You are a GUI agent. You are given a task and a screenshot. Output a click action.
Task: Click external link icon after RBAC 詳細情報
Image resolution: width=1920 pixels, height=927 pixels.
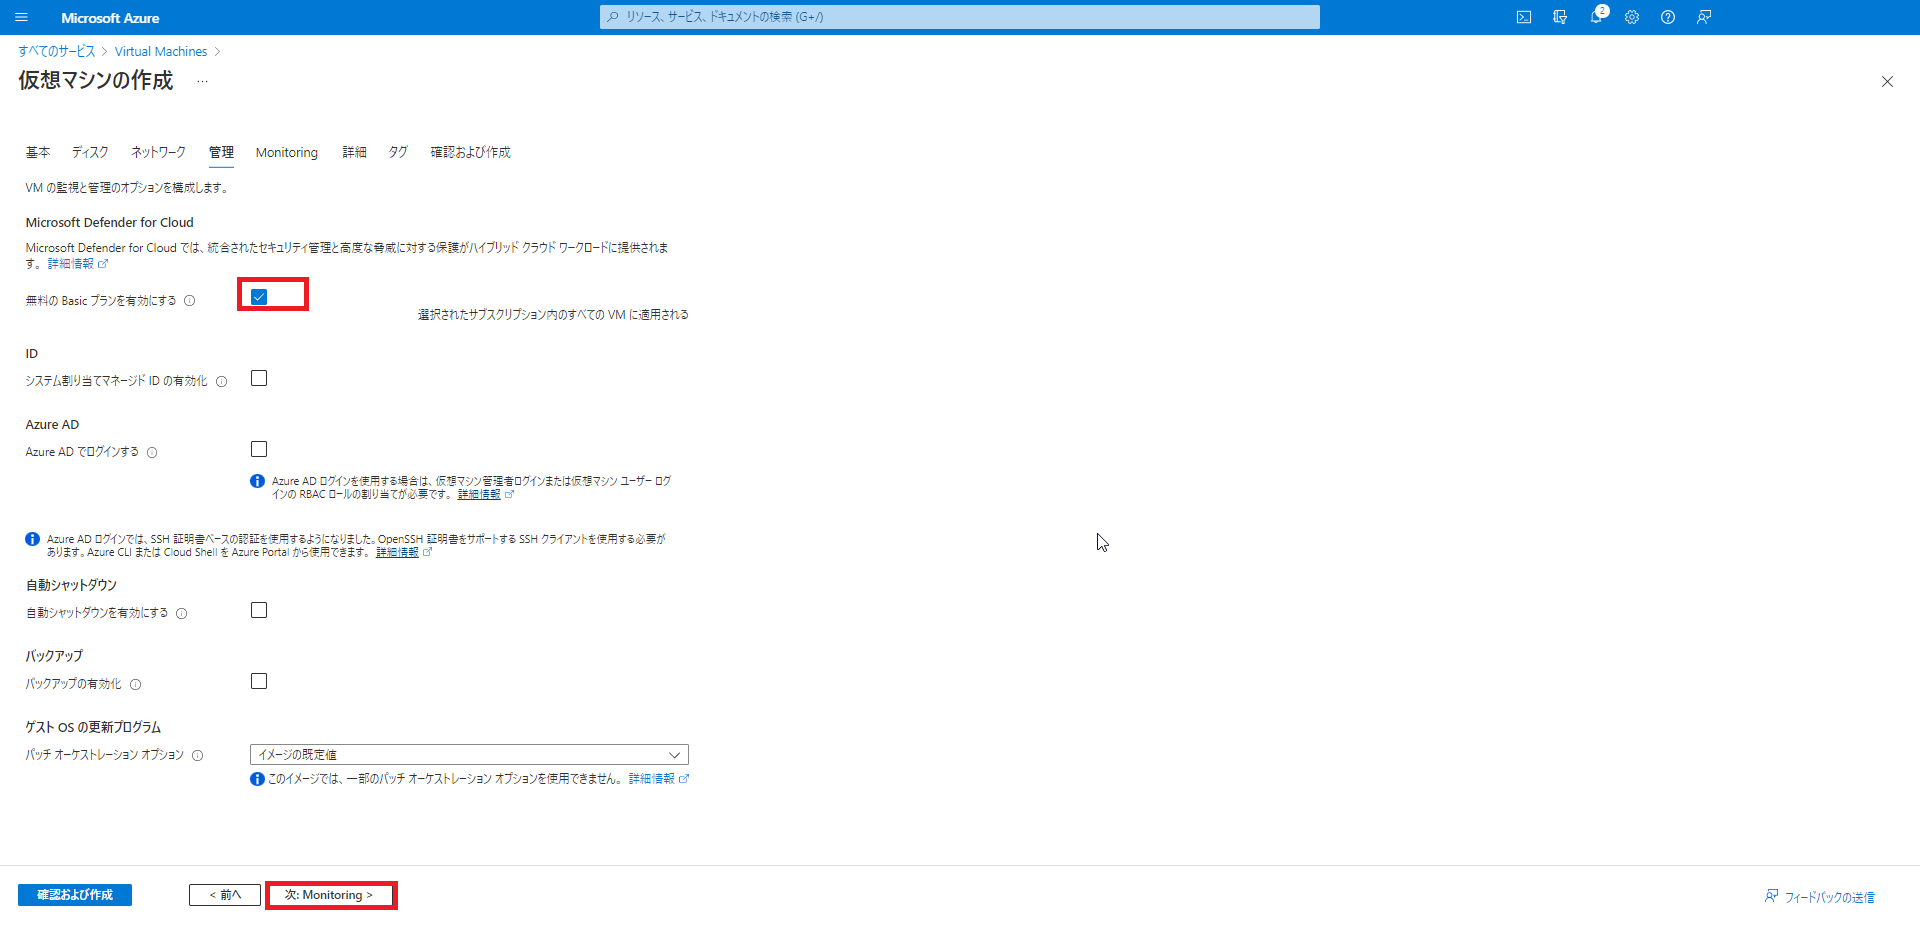pyautogui.click(x=509, y=494)
